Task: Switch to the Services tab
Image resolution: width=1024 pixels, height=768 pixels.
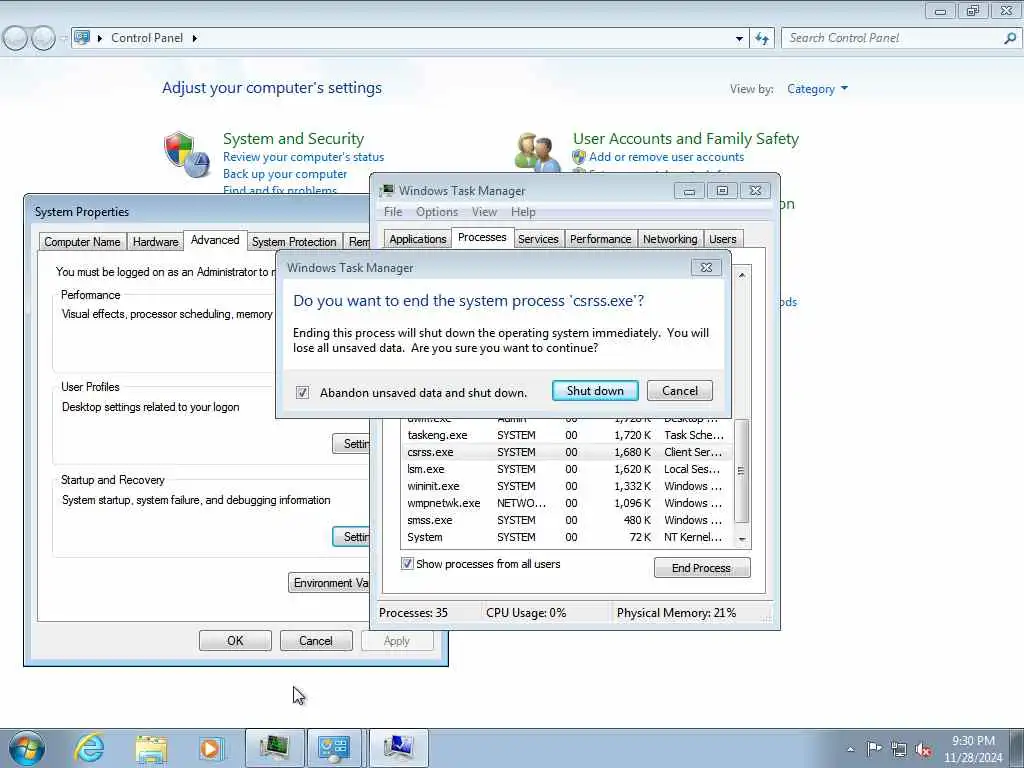Action: 538,239
